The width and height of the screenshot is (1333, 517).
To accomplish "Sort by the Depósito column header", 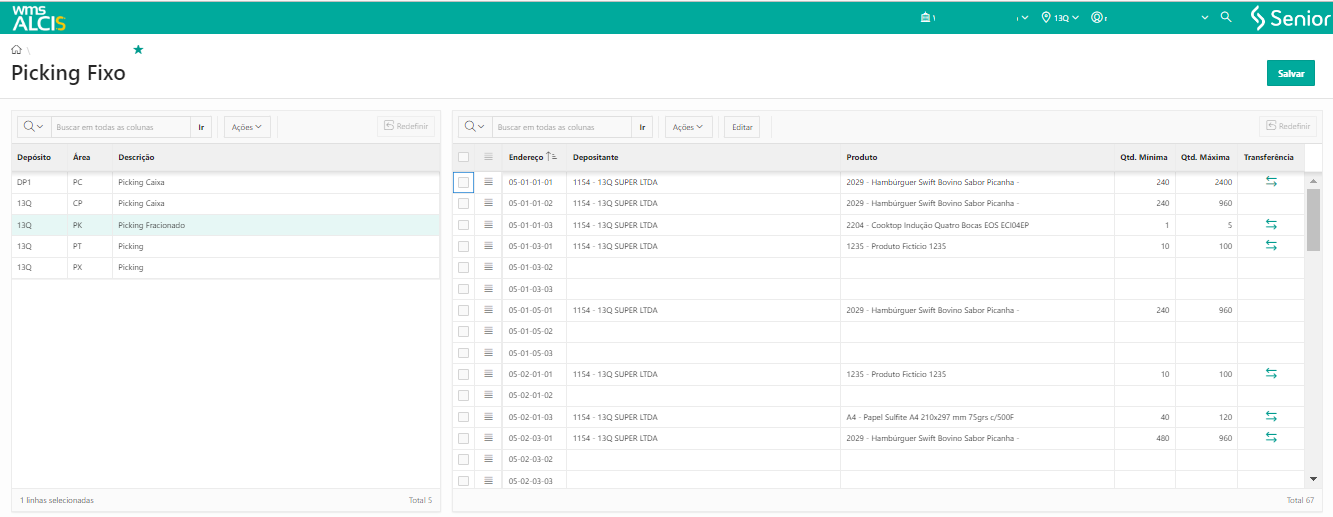I will click(x=34, y=157).
